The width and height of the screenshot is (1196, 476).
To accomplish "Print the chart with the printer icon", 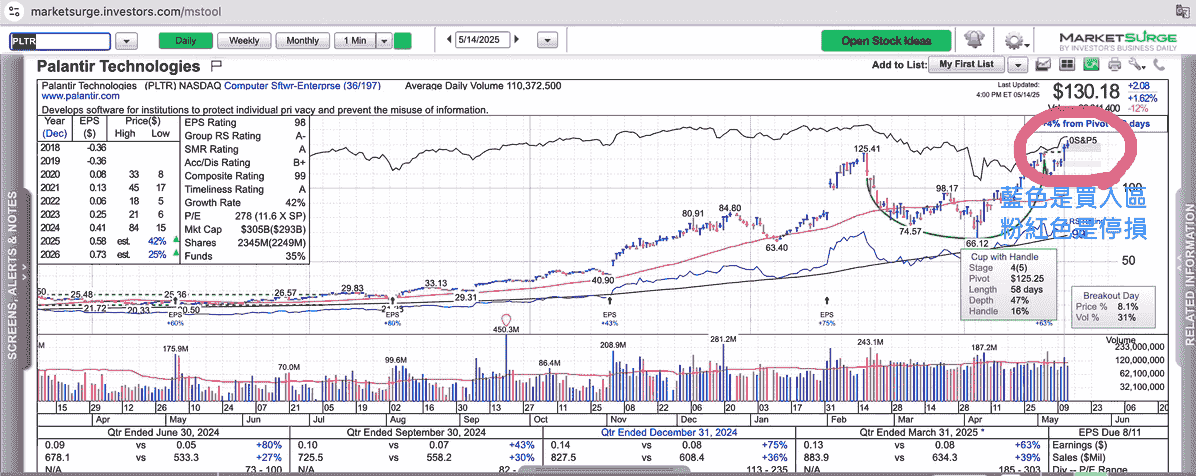I will click(x=1114, y=65).
